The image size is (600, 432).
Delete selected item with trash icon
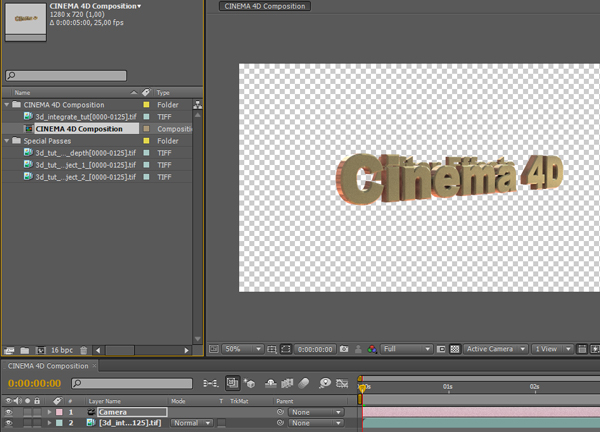(x=84, y=350)
